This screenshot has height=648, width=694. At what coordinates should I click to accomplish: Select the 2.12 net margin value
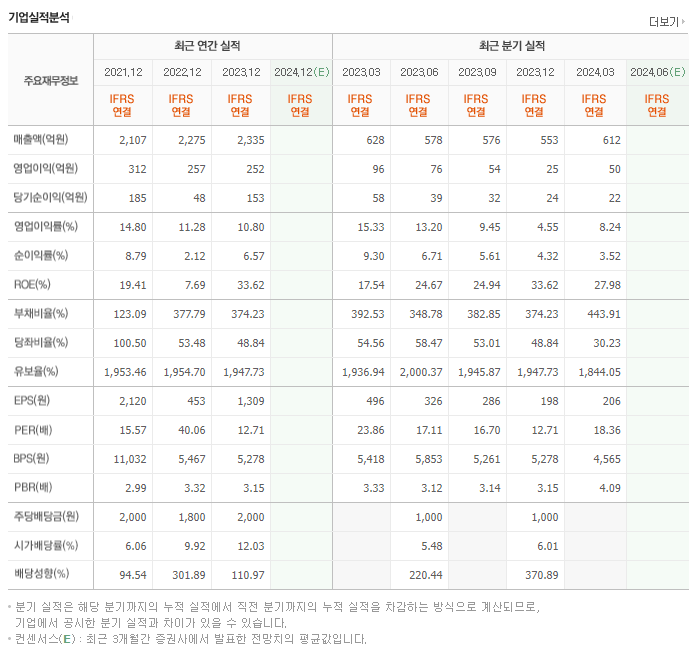pyautogui.click(x=195, y=256)
